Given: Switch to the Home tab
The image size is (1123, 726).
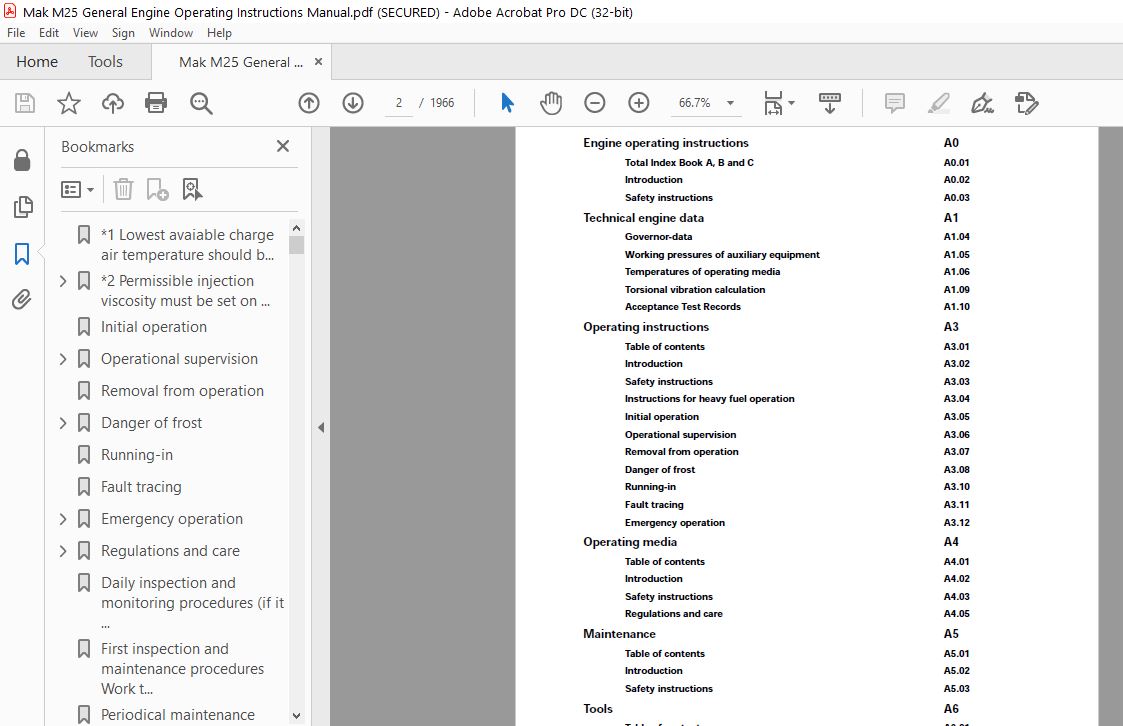Looking at the screenshot, I should 37,62.
